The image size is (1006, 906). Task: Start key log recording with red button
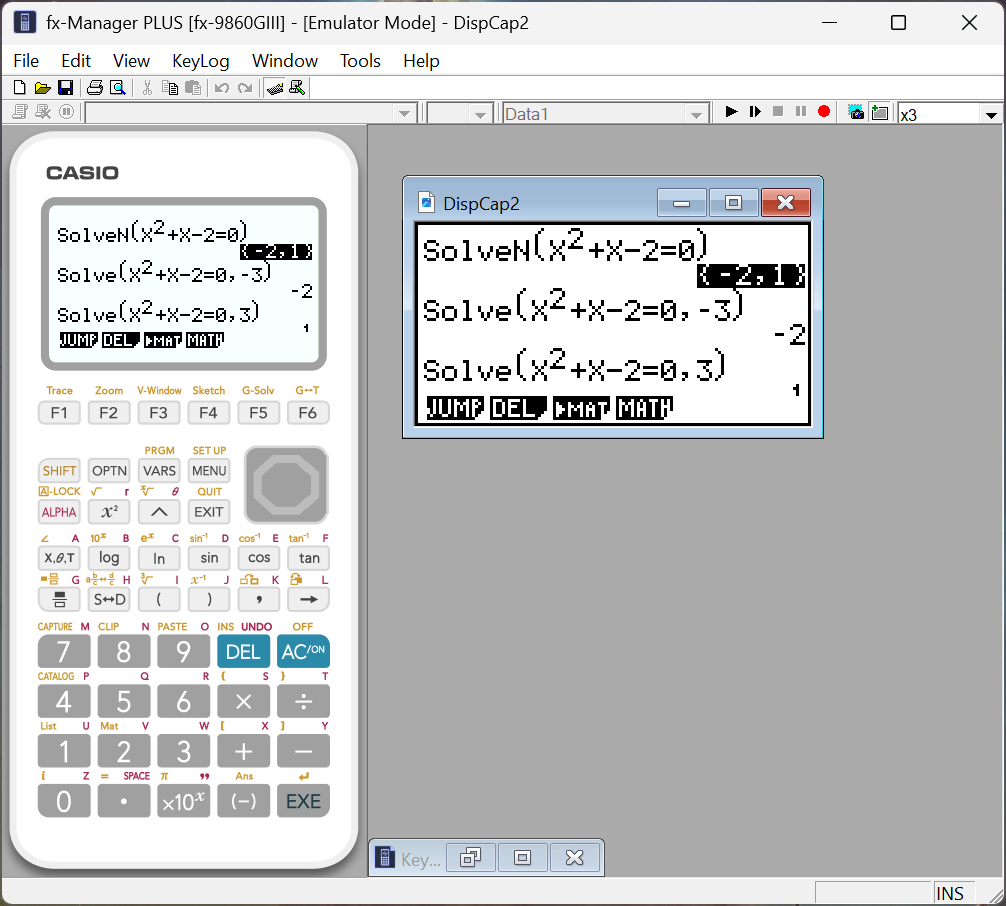(824, 112)
